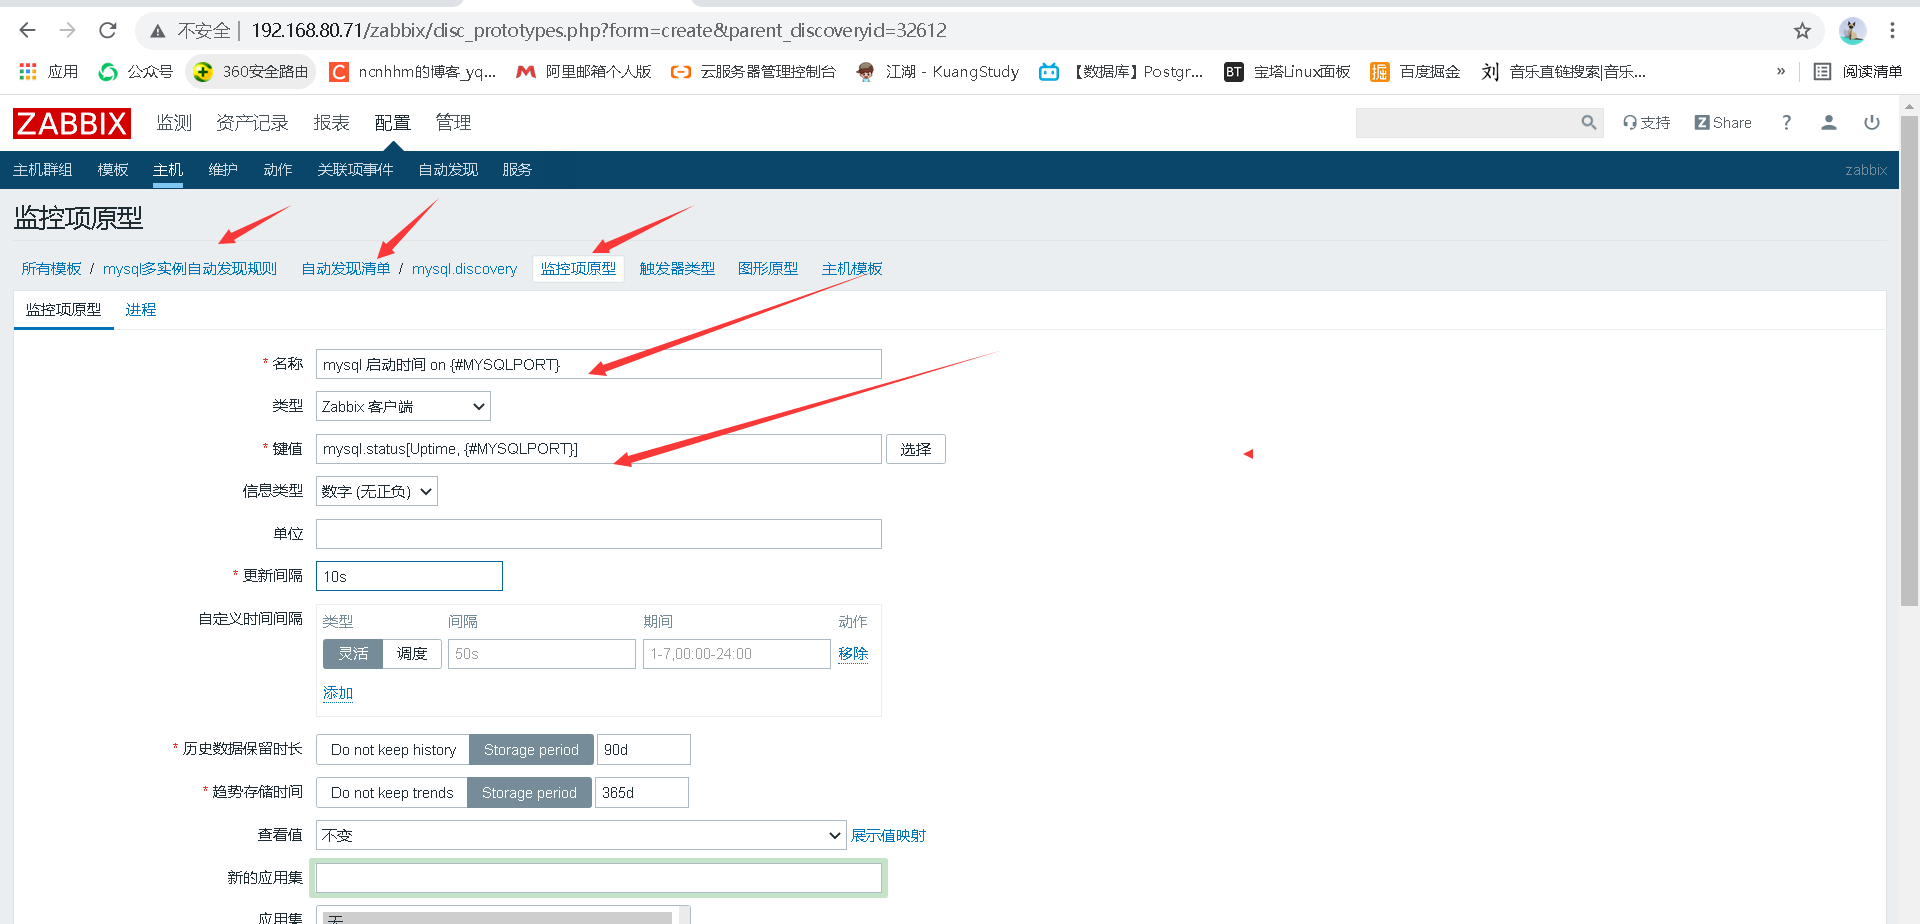1920x924 pixels.
Task: Open the Zabbix Share link
Action: [1723, 123]
